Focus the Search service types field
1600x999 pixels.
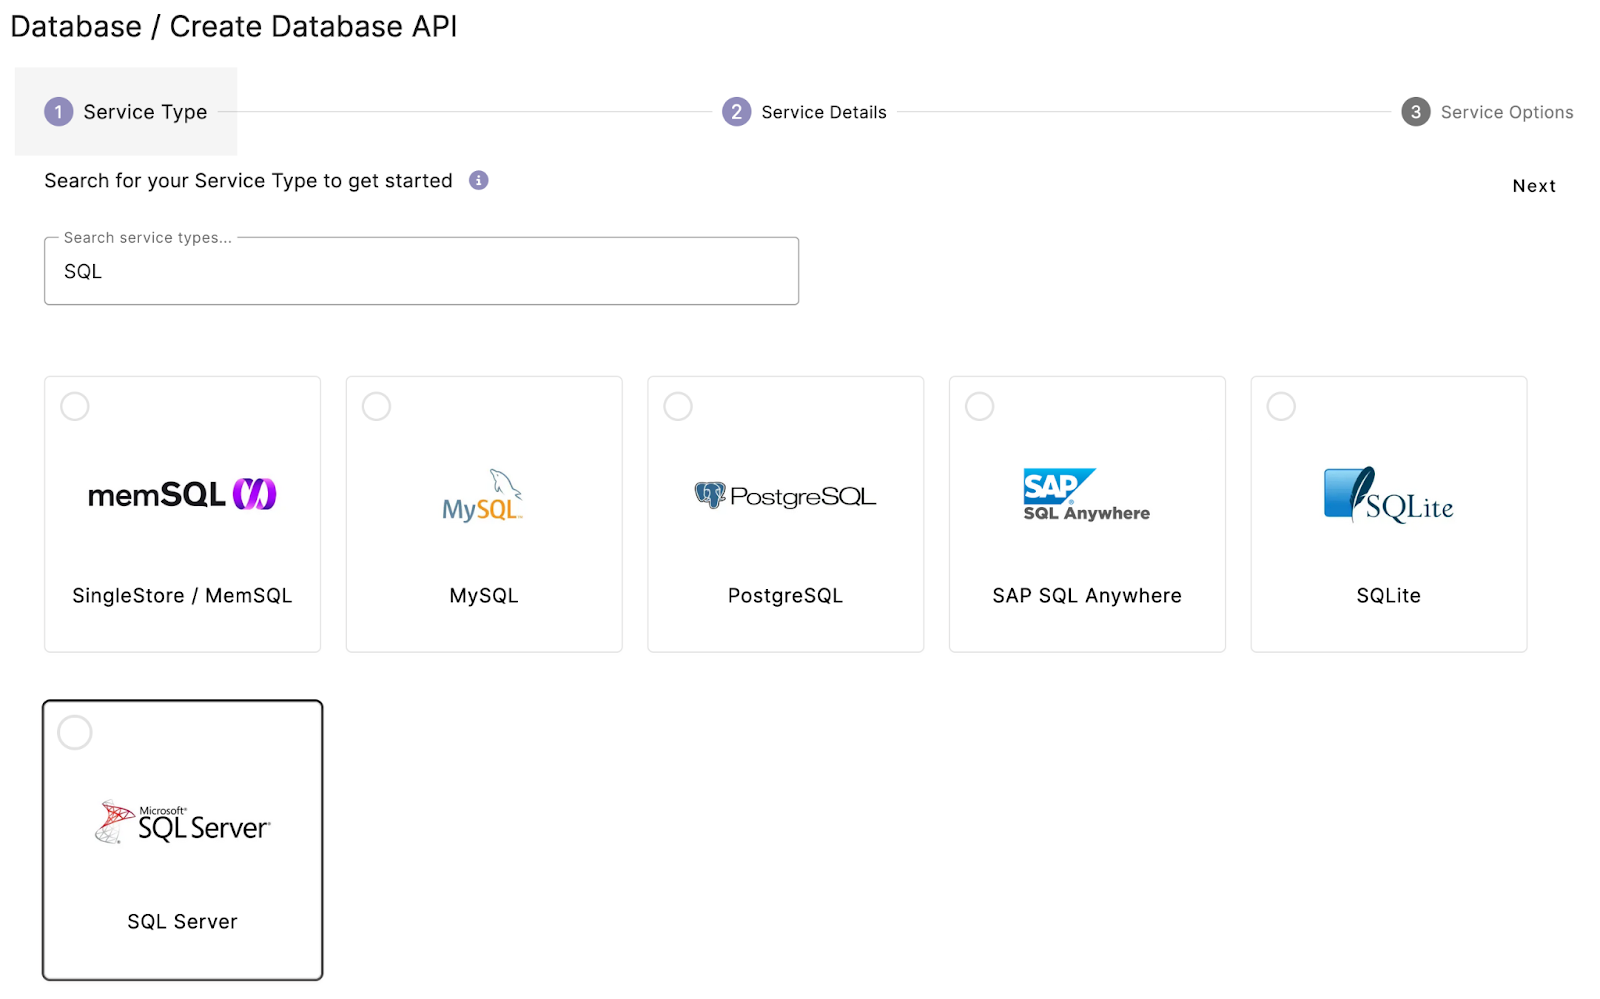click(421, 271)
